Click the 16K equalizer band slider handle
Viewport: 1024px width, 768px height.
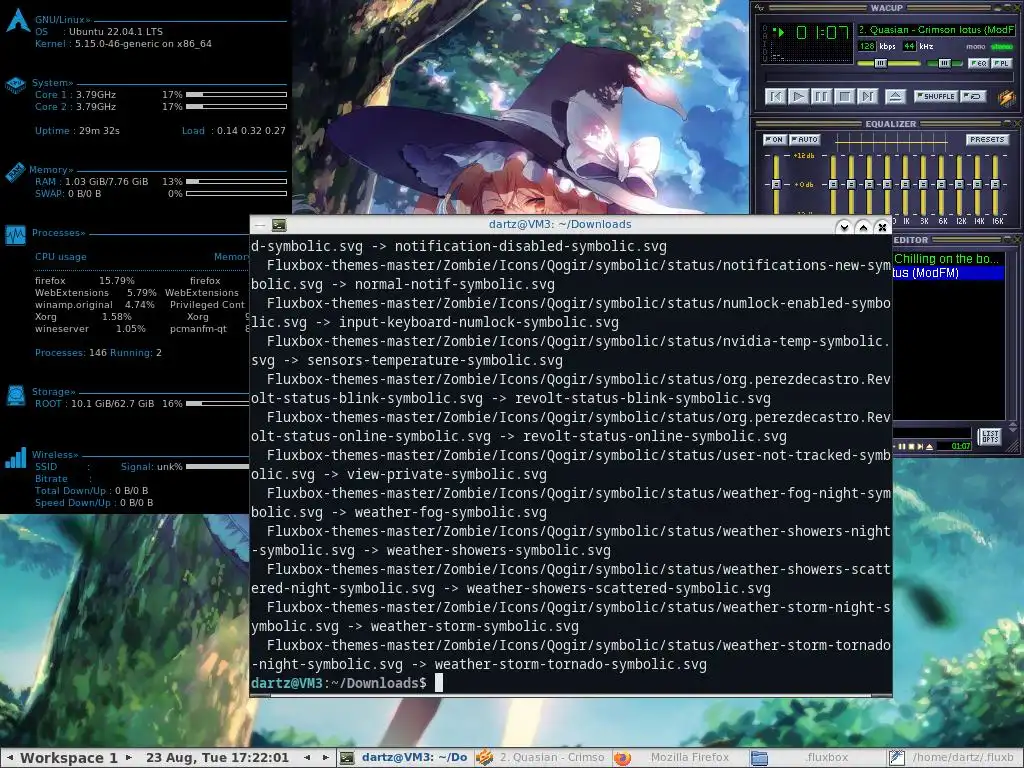tap(995, 185)
